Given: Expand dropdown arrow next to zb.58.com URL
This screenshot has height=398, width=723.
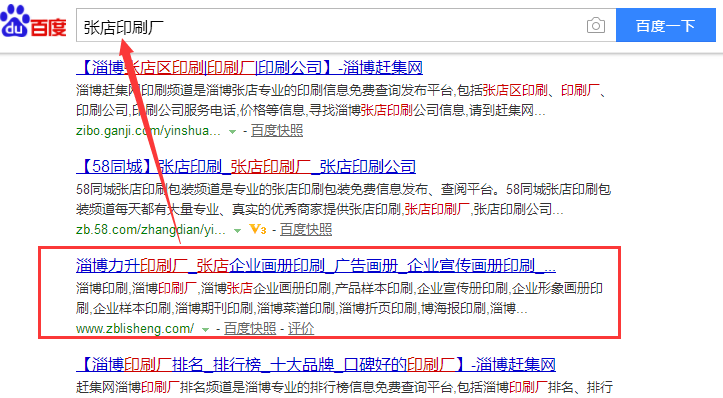Looking at the screenshot, I should click(x=237, y=231).
